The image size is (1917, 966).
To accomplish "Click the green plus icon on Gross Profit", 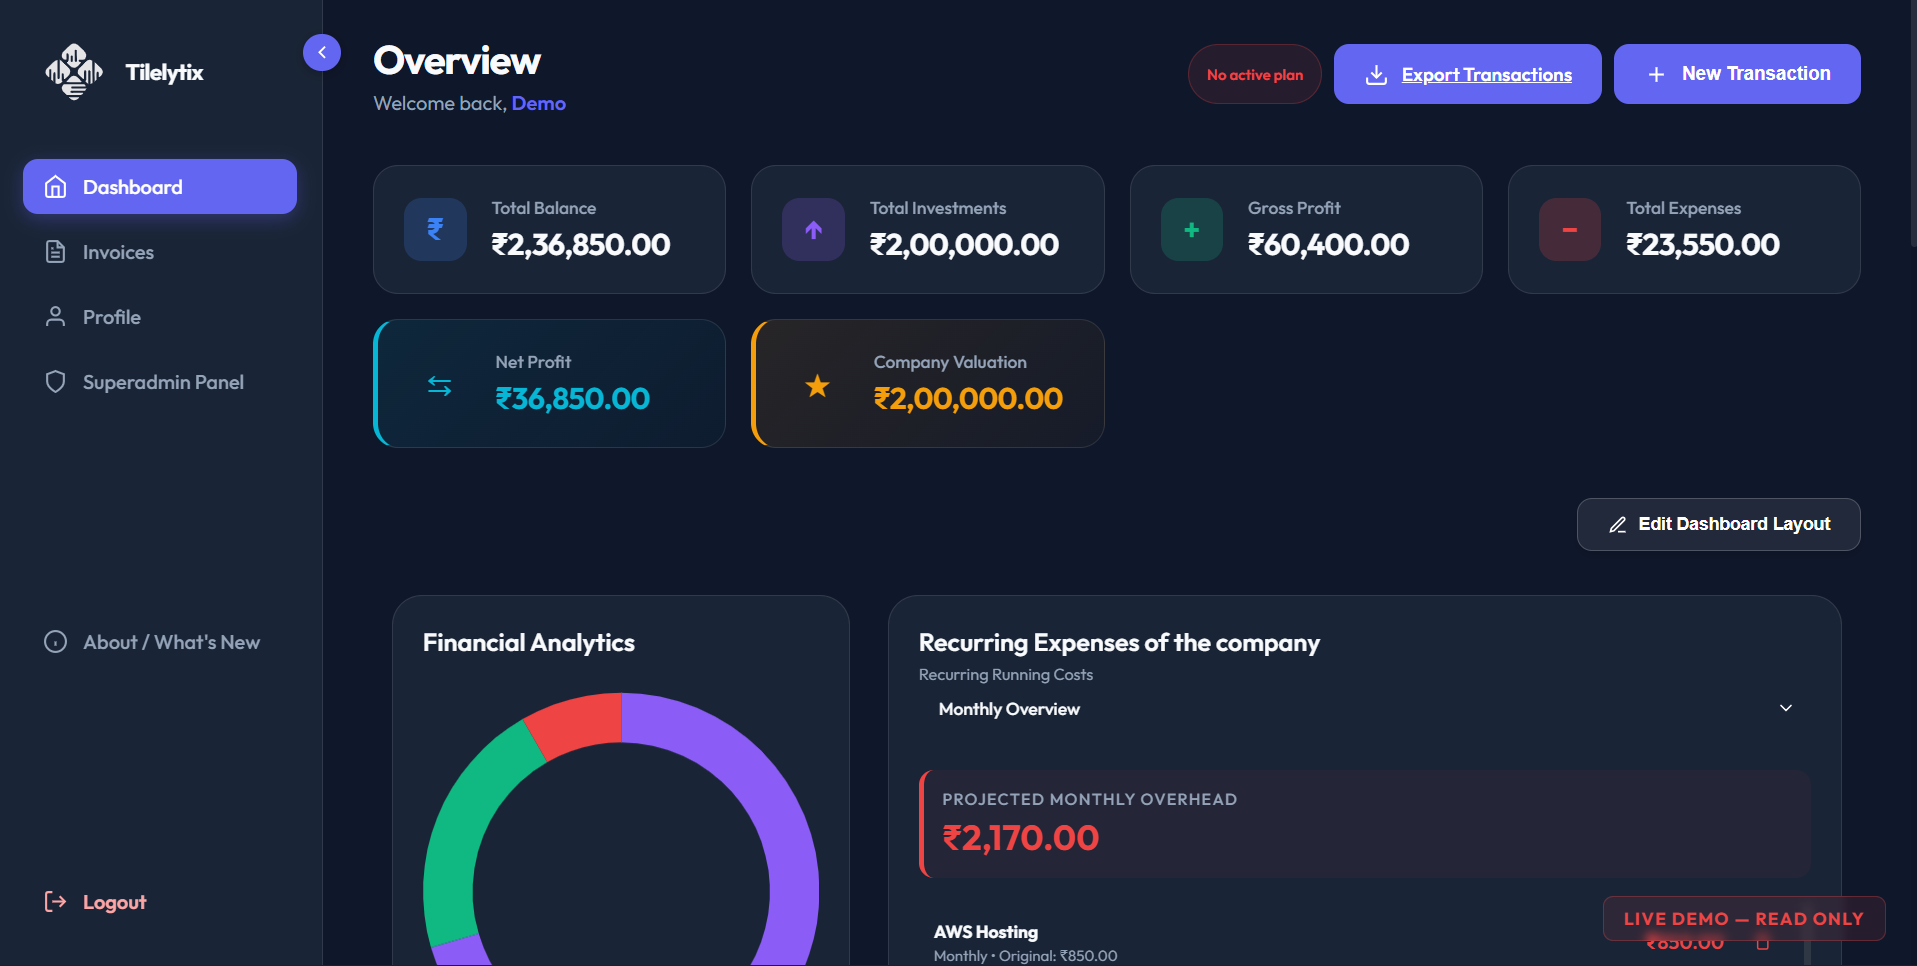I will [1192, 229].
